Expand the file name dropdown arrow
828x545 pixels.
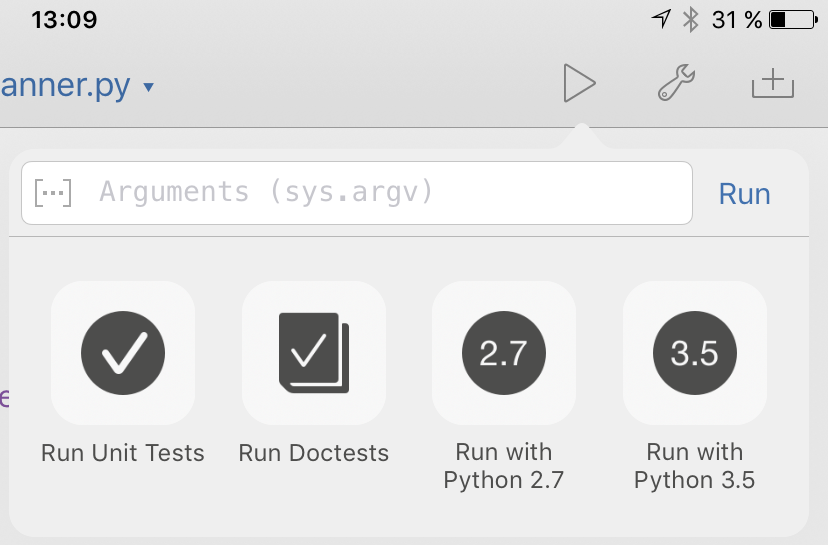(x=149, y=88)
